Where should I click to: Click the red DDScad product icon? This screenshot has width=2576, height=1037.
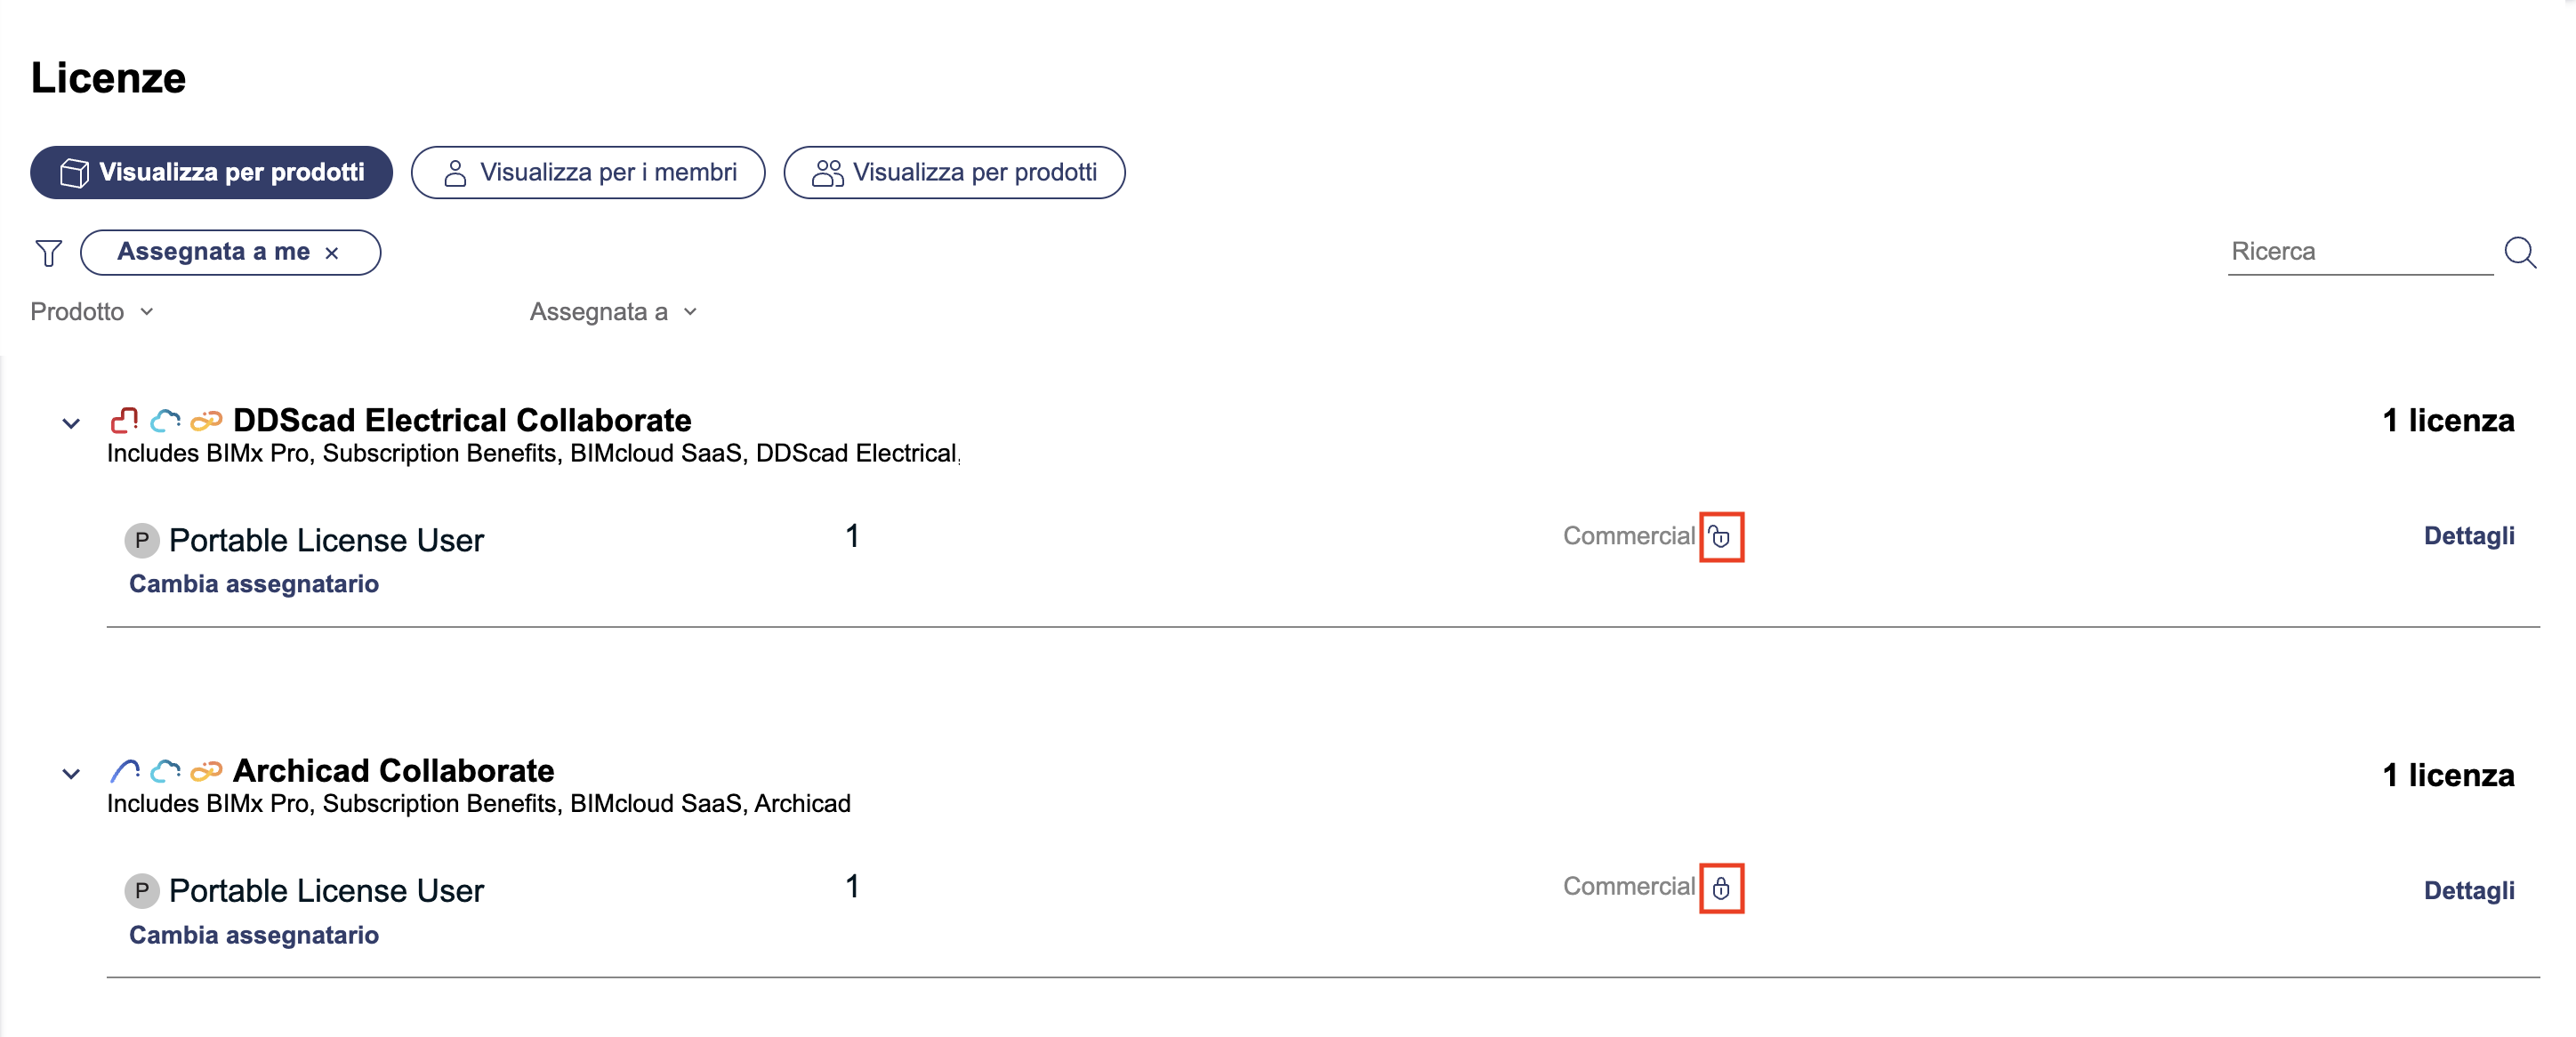[x=124, y=420]
